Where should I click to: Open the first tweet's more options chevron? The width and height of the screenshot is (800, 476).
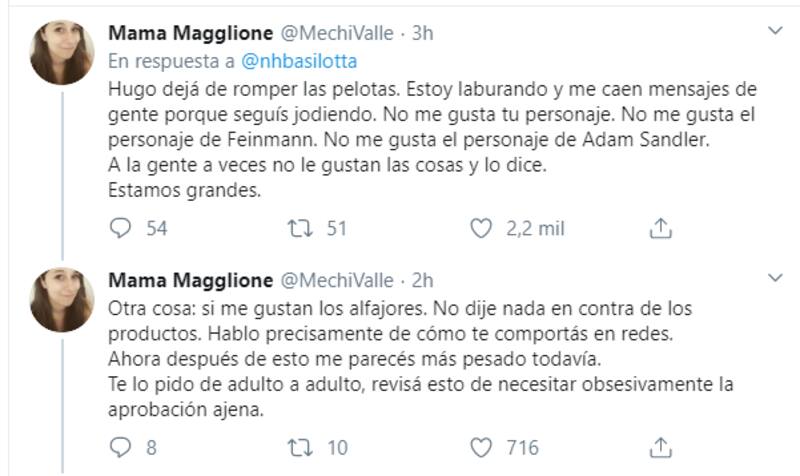pos(774,31)
